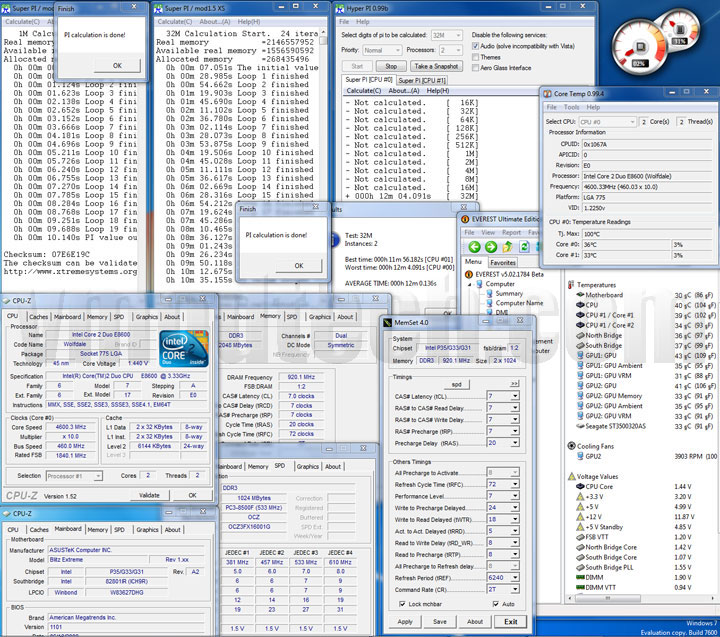Check Aero Glass Interface checkbox
The image size is (720, 637).
(x=475, y=68)
